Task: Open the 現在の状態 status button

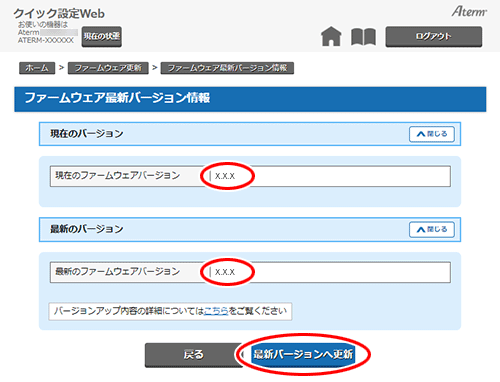Action: [x=102, y=36]
